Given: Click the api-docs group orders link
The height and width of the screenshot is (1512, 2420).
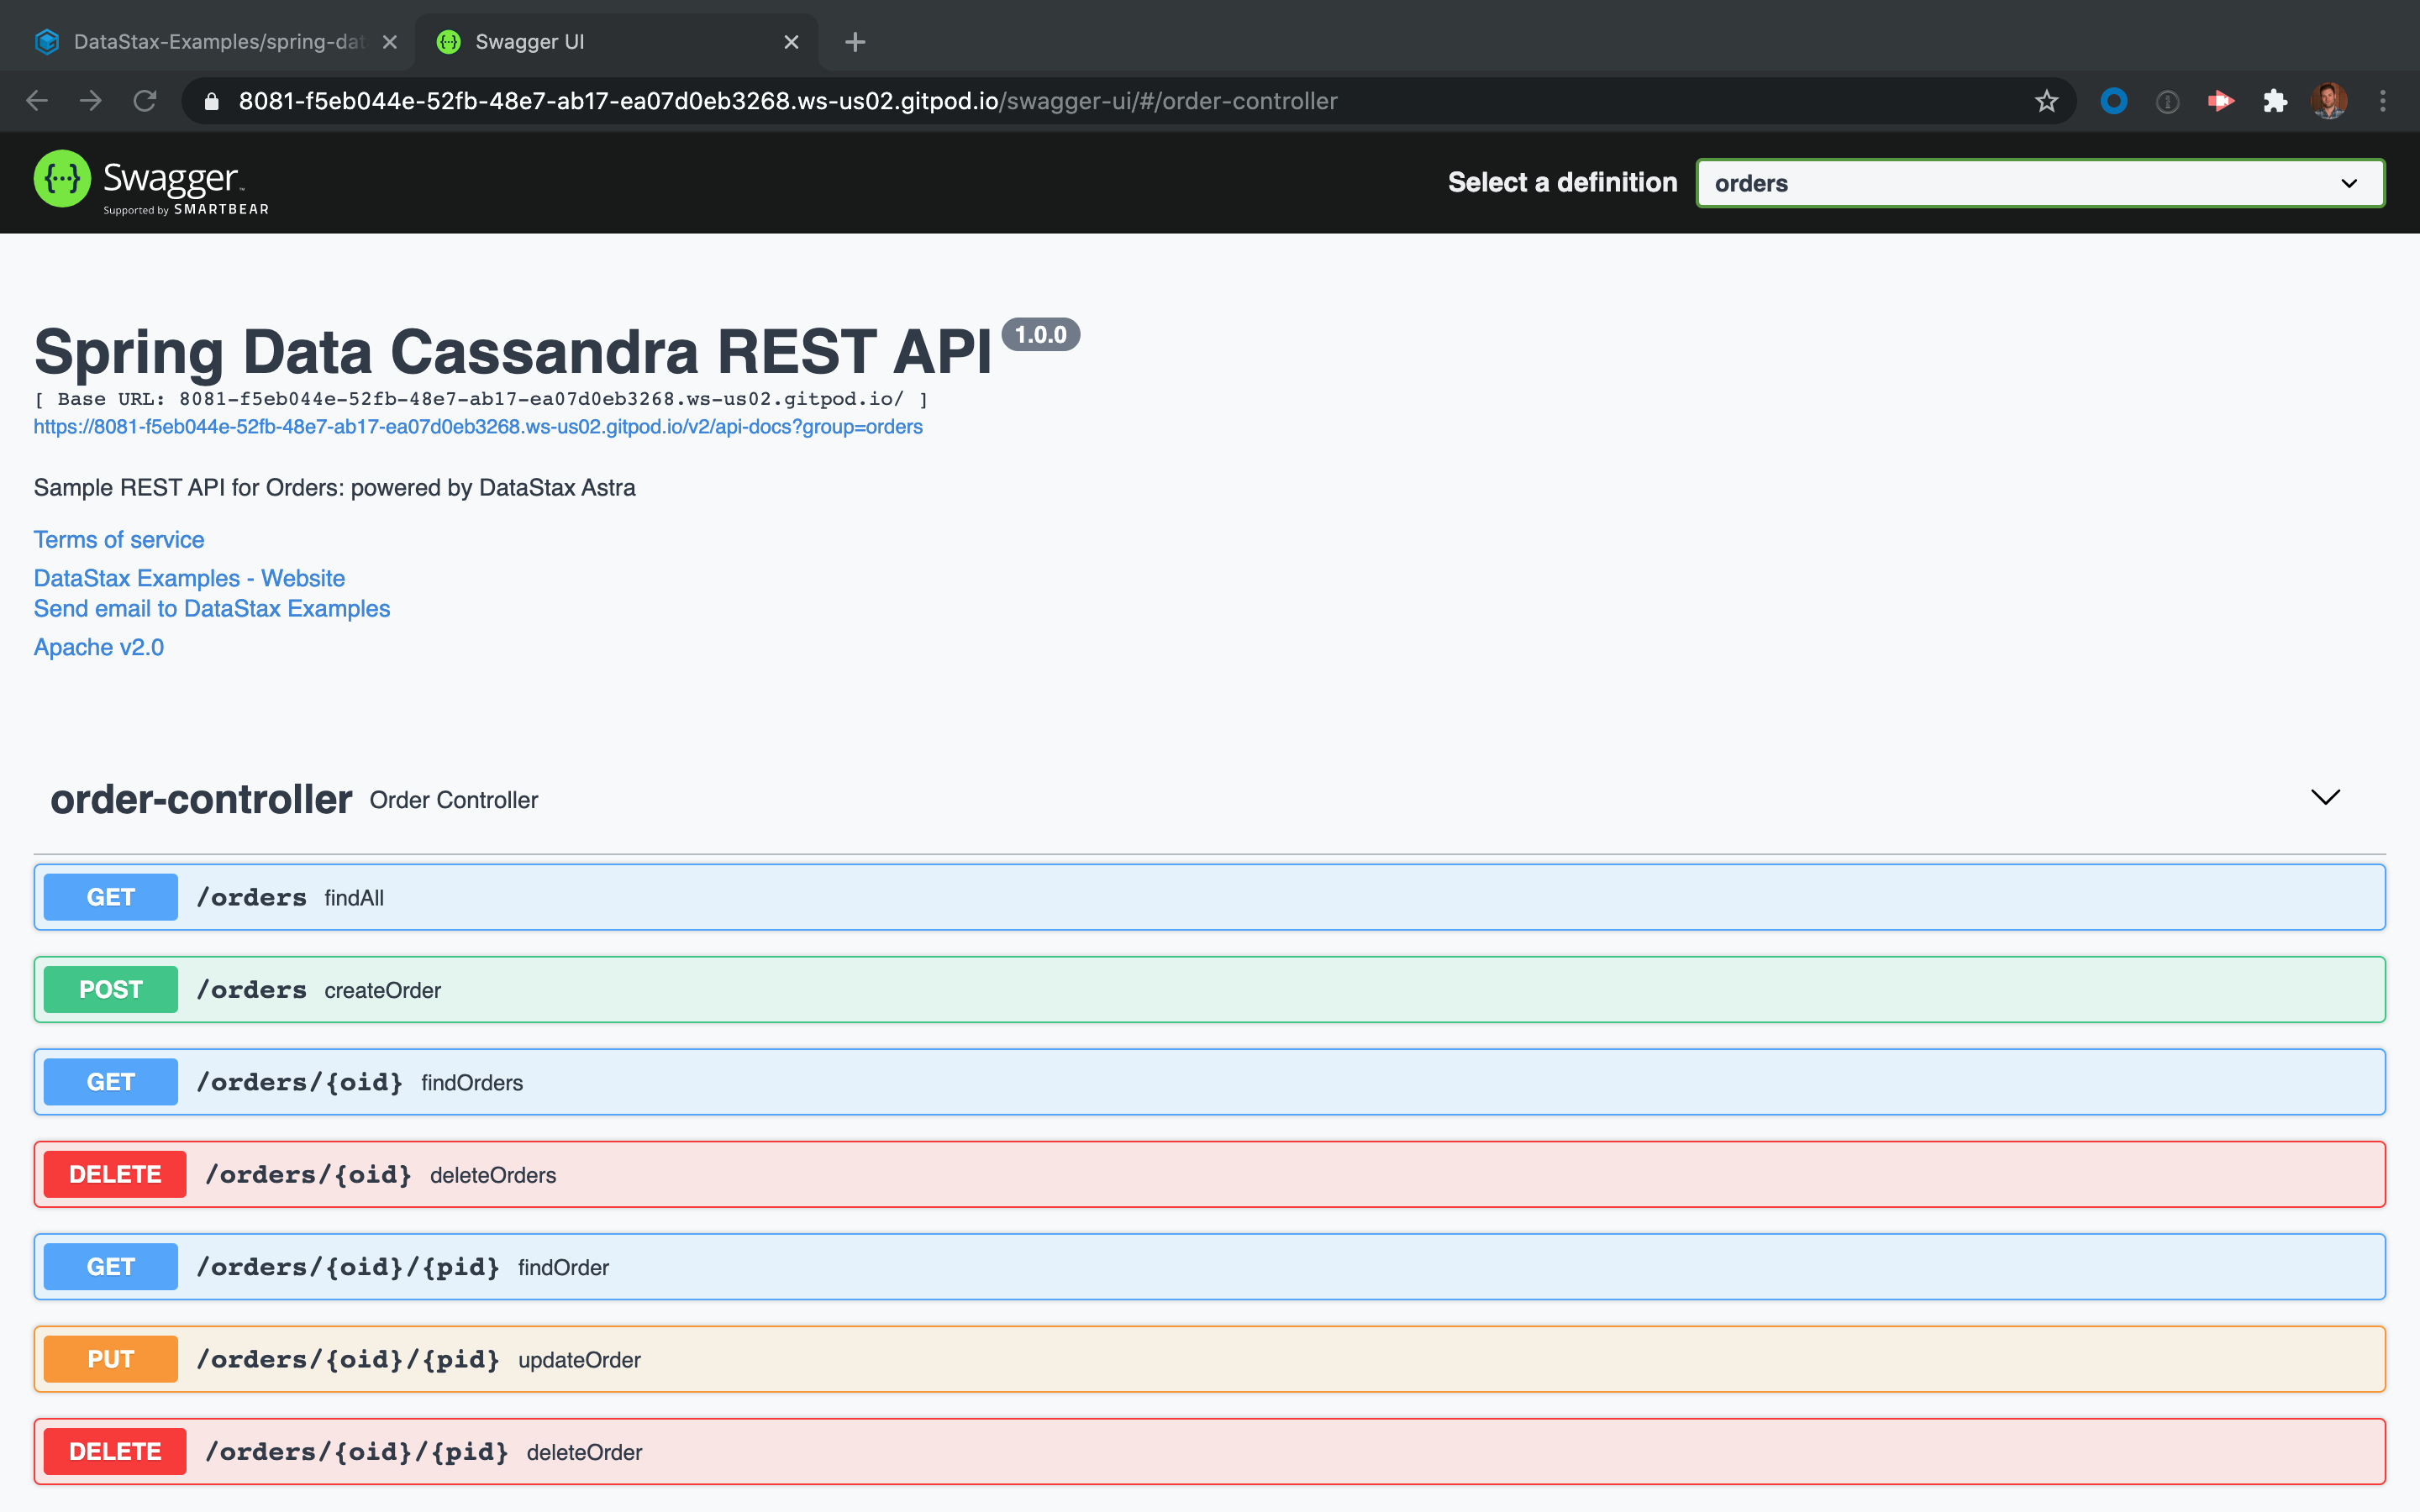Looking at the screenshot, I should pos(478,426).
